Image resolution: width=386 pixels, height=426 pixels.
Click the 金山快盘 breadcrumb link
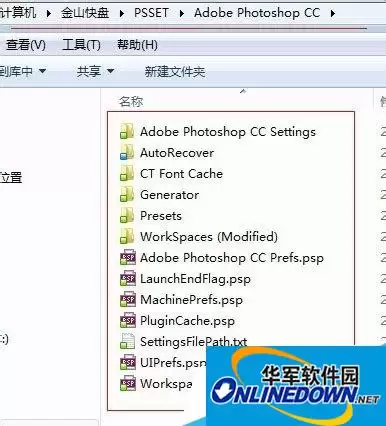[85, 13]
